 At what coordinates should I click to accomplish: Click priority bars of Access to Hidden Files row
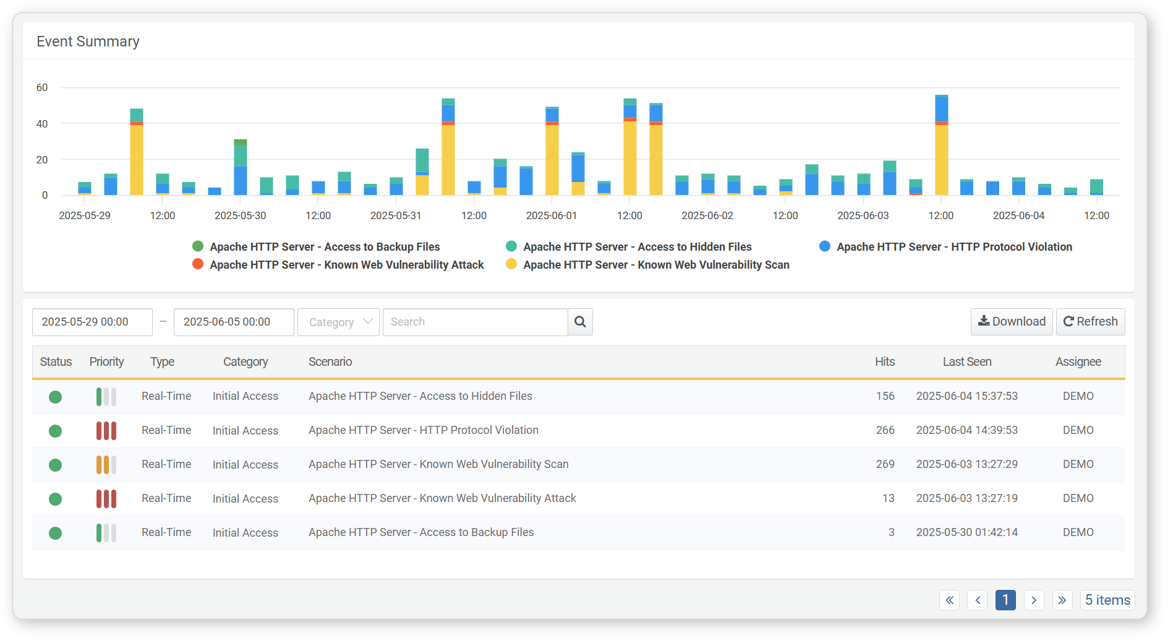[106, 396]
